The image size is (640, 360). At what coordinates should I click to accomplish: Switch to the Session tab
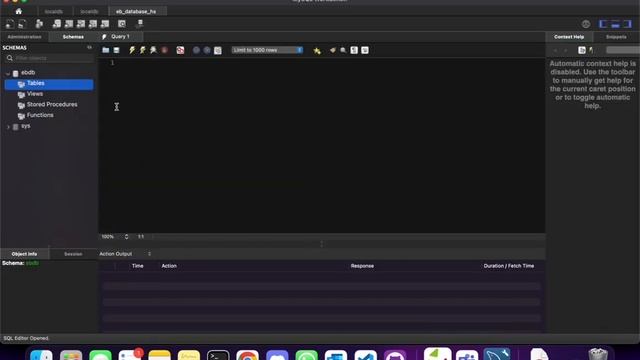coord(73,254)
